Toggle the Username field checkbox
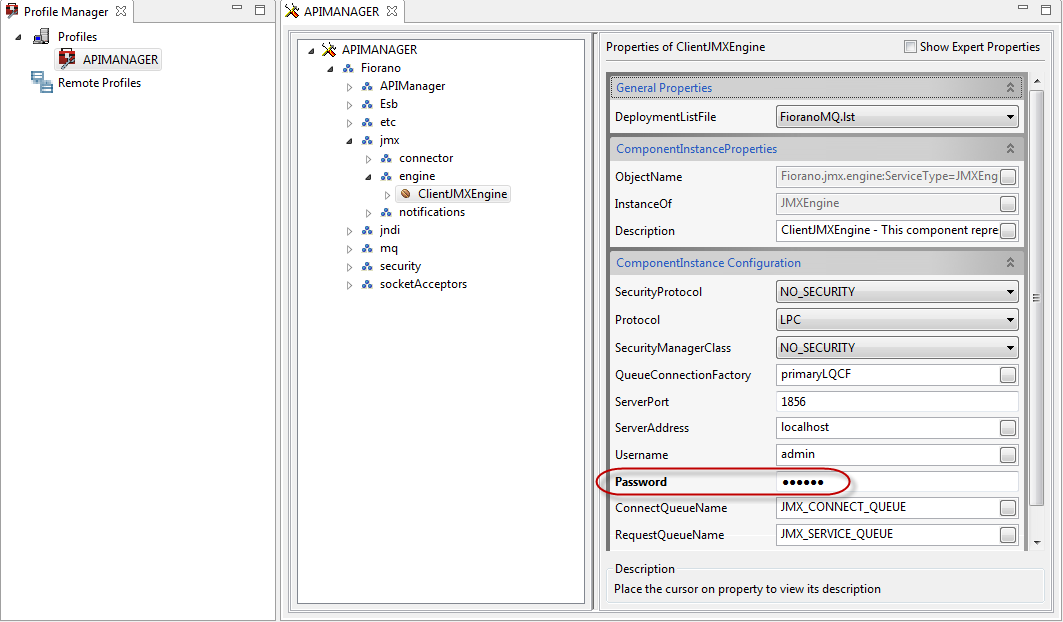The height and width of the screenshot is (622, 1063). (1008, 454)
